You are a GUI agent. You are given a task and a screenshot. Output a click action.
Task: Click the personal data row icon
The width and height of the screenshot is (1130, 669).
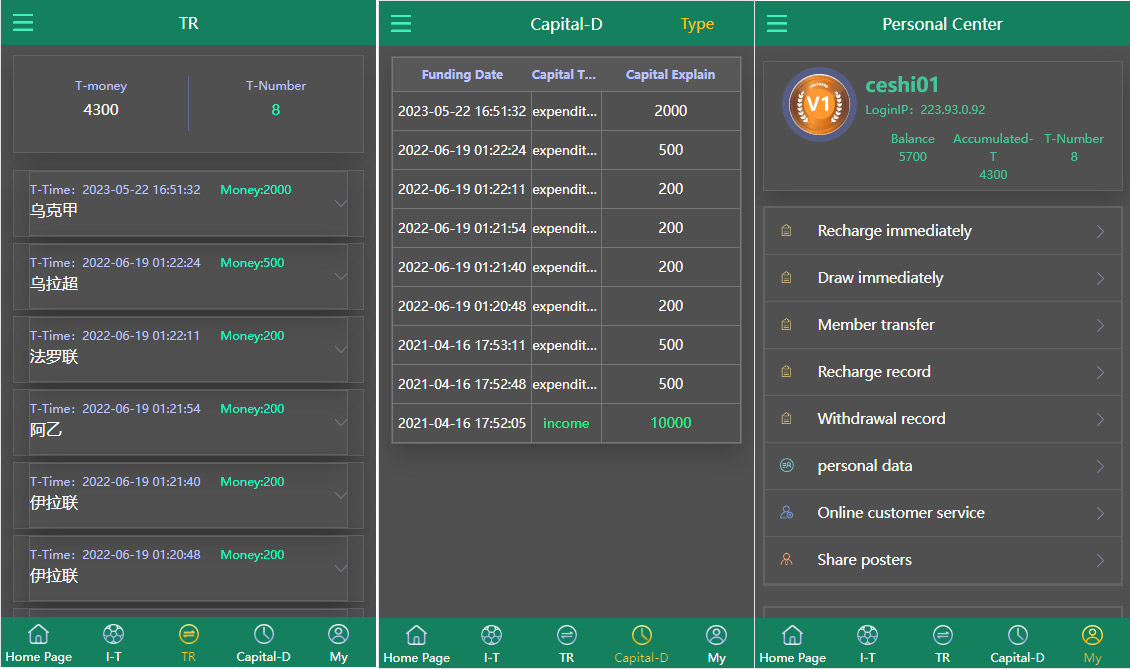coord(786,466)
